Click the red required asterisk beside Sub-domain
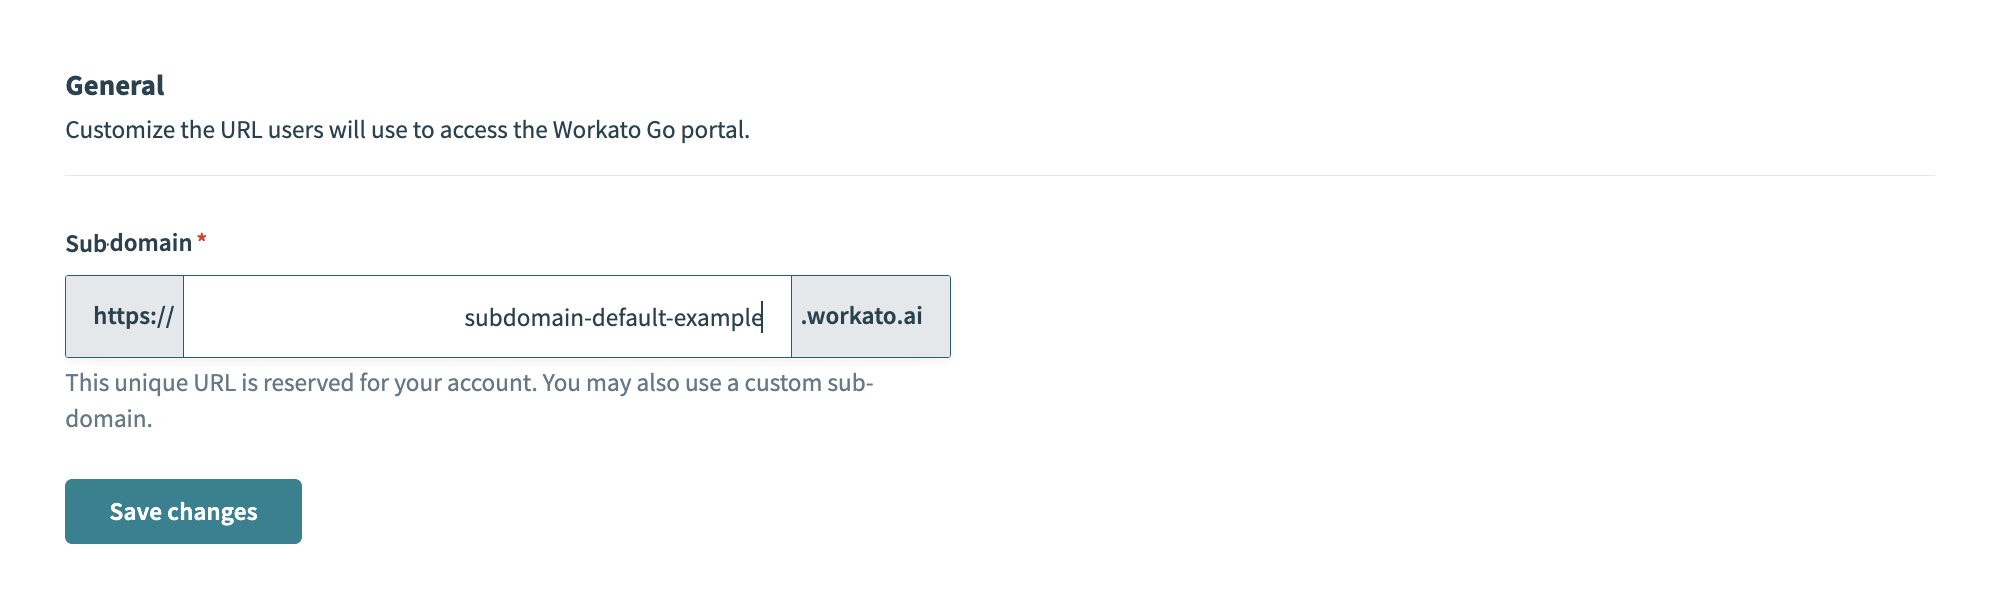 (202, 238)
